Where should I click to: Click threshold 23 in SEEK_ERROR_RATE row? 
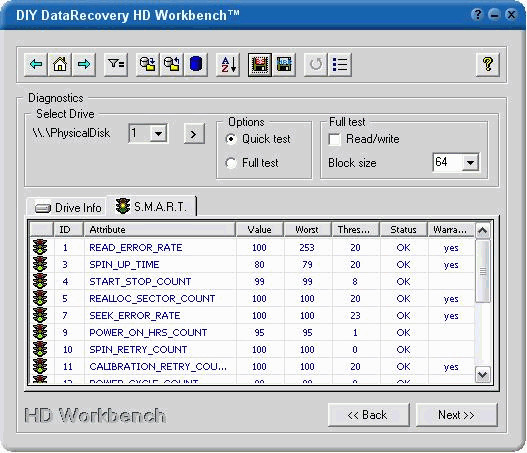point(355,316)
